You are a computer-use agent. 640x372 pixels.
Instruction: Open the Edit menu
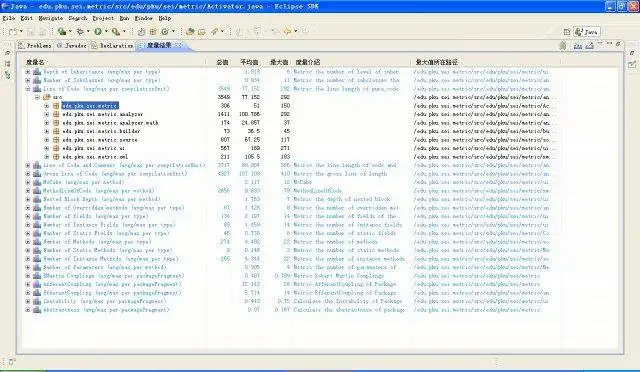point(27,18)
